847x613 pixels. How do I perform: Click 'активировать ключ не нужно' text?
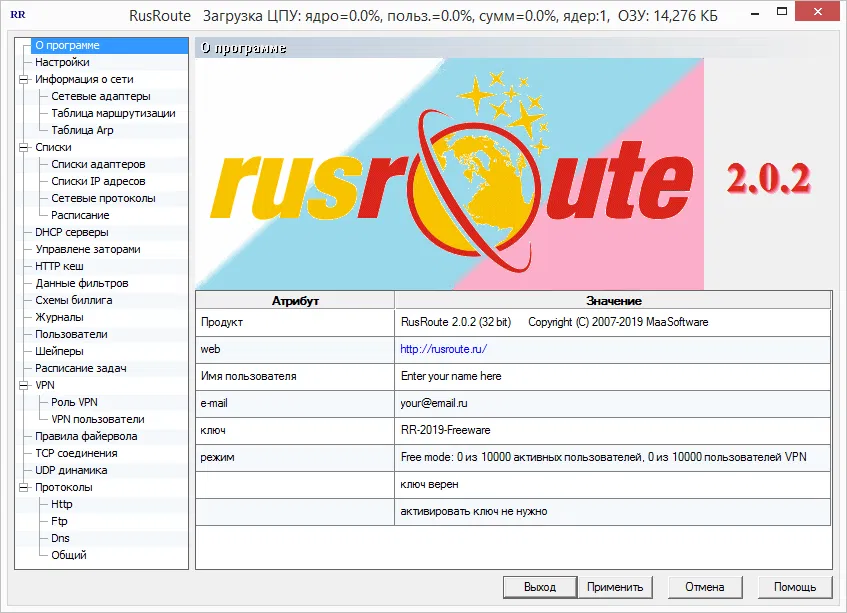click(x=474, y=512)
